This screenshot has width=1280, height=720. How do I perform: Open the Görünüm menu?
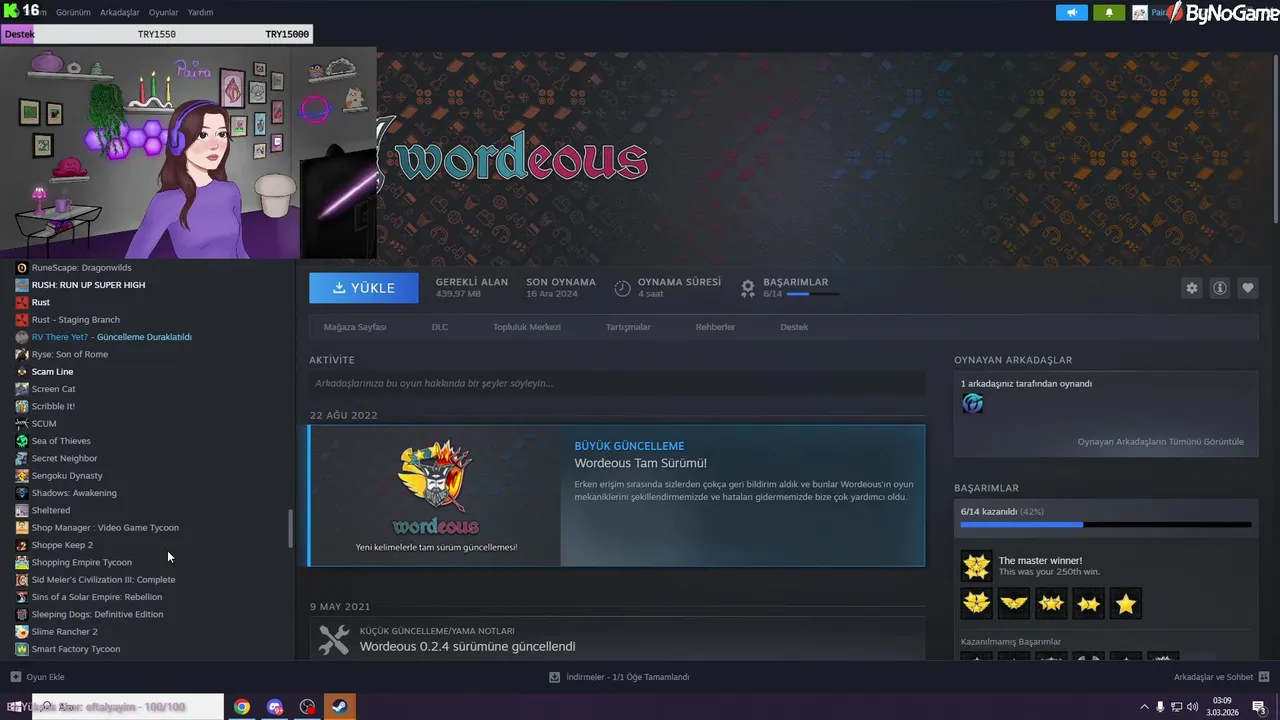coord(74,13)
